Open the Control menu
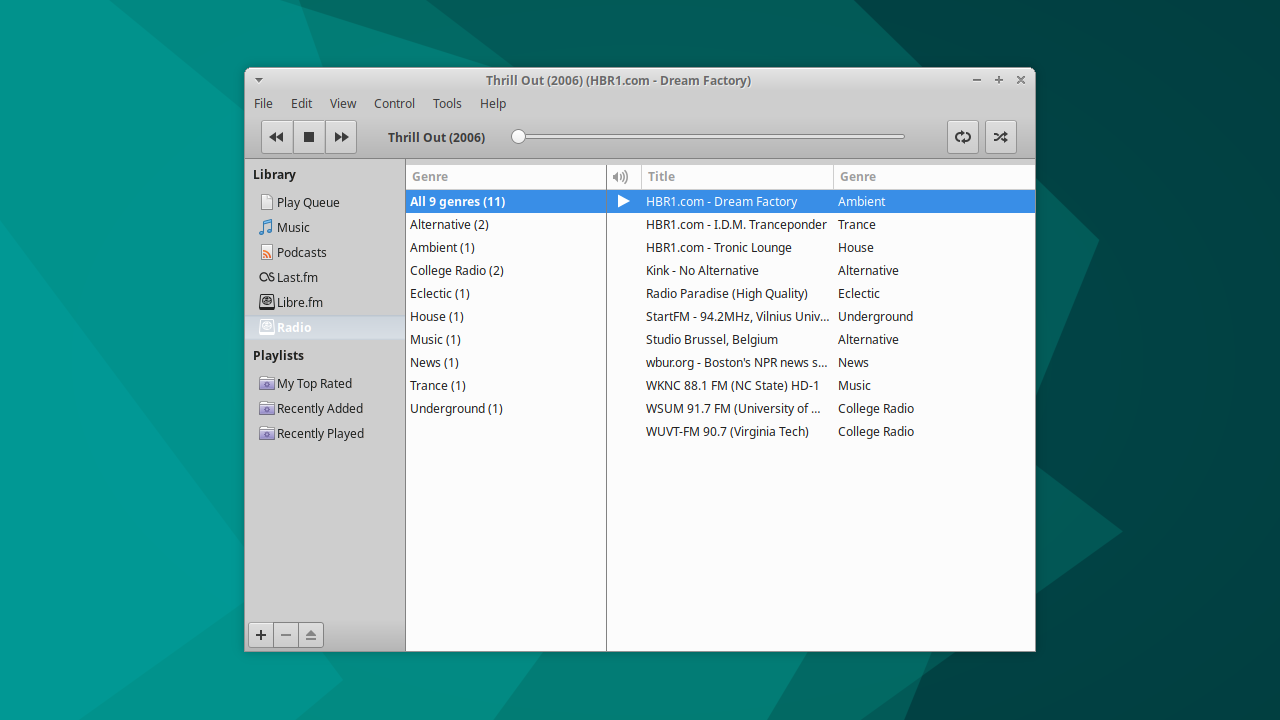 click(x=394, y=103)
